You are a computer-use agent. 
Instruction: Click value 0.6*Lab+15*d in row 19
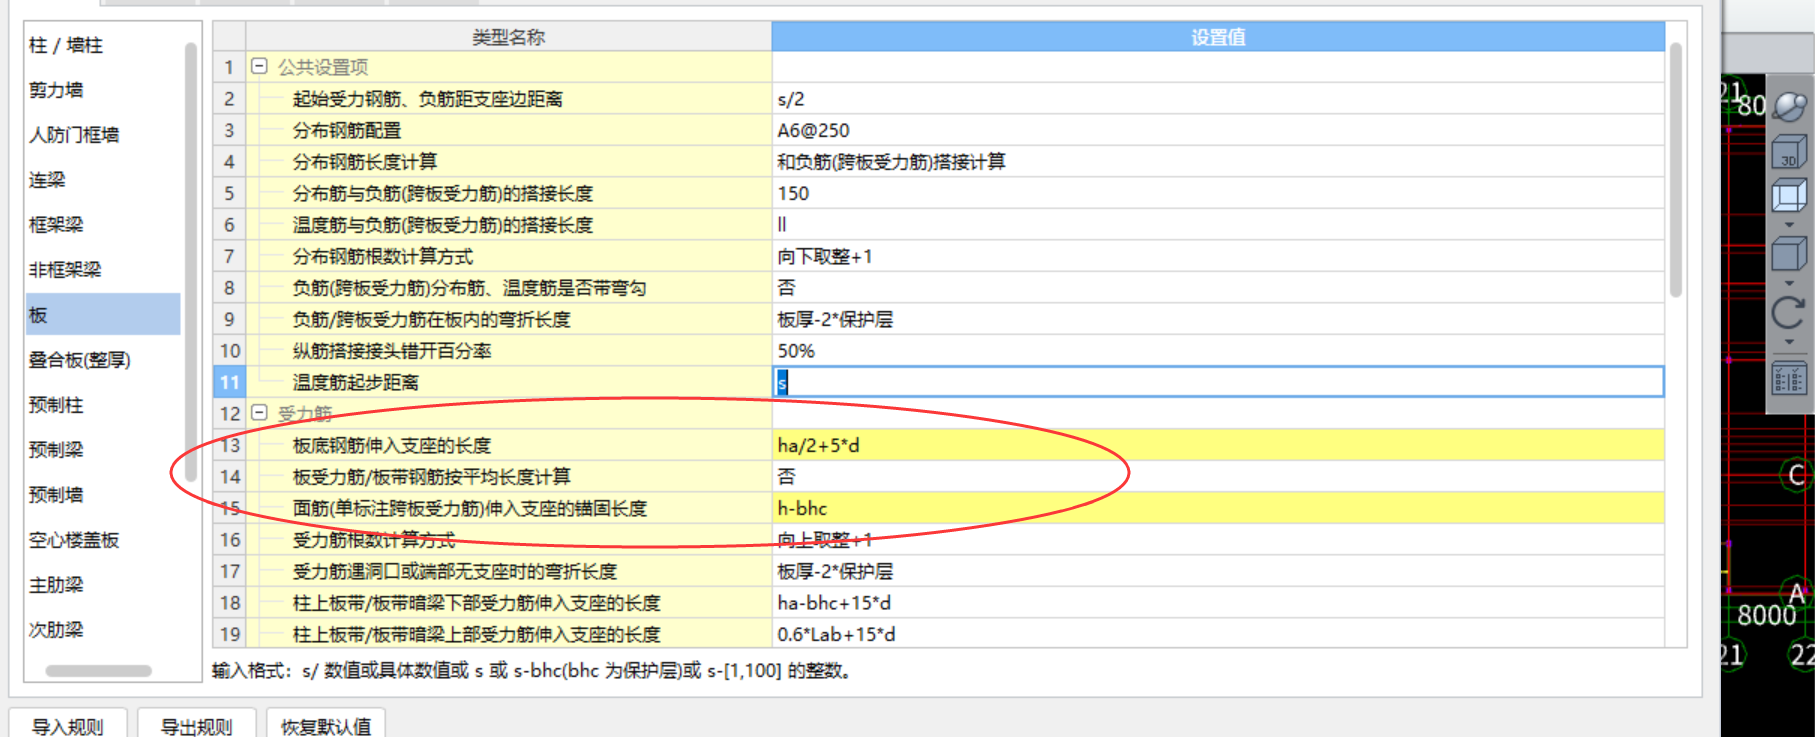[836, 634]
